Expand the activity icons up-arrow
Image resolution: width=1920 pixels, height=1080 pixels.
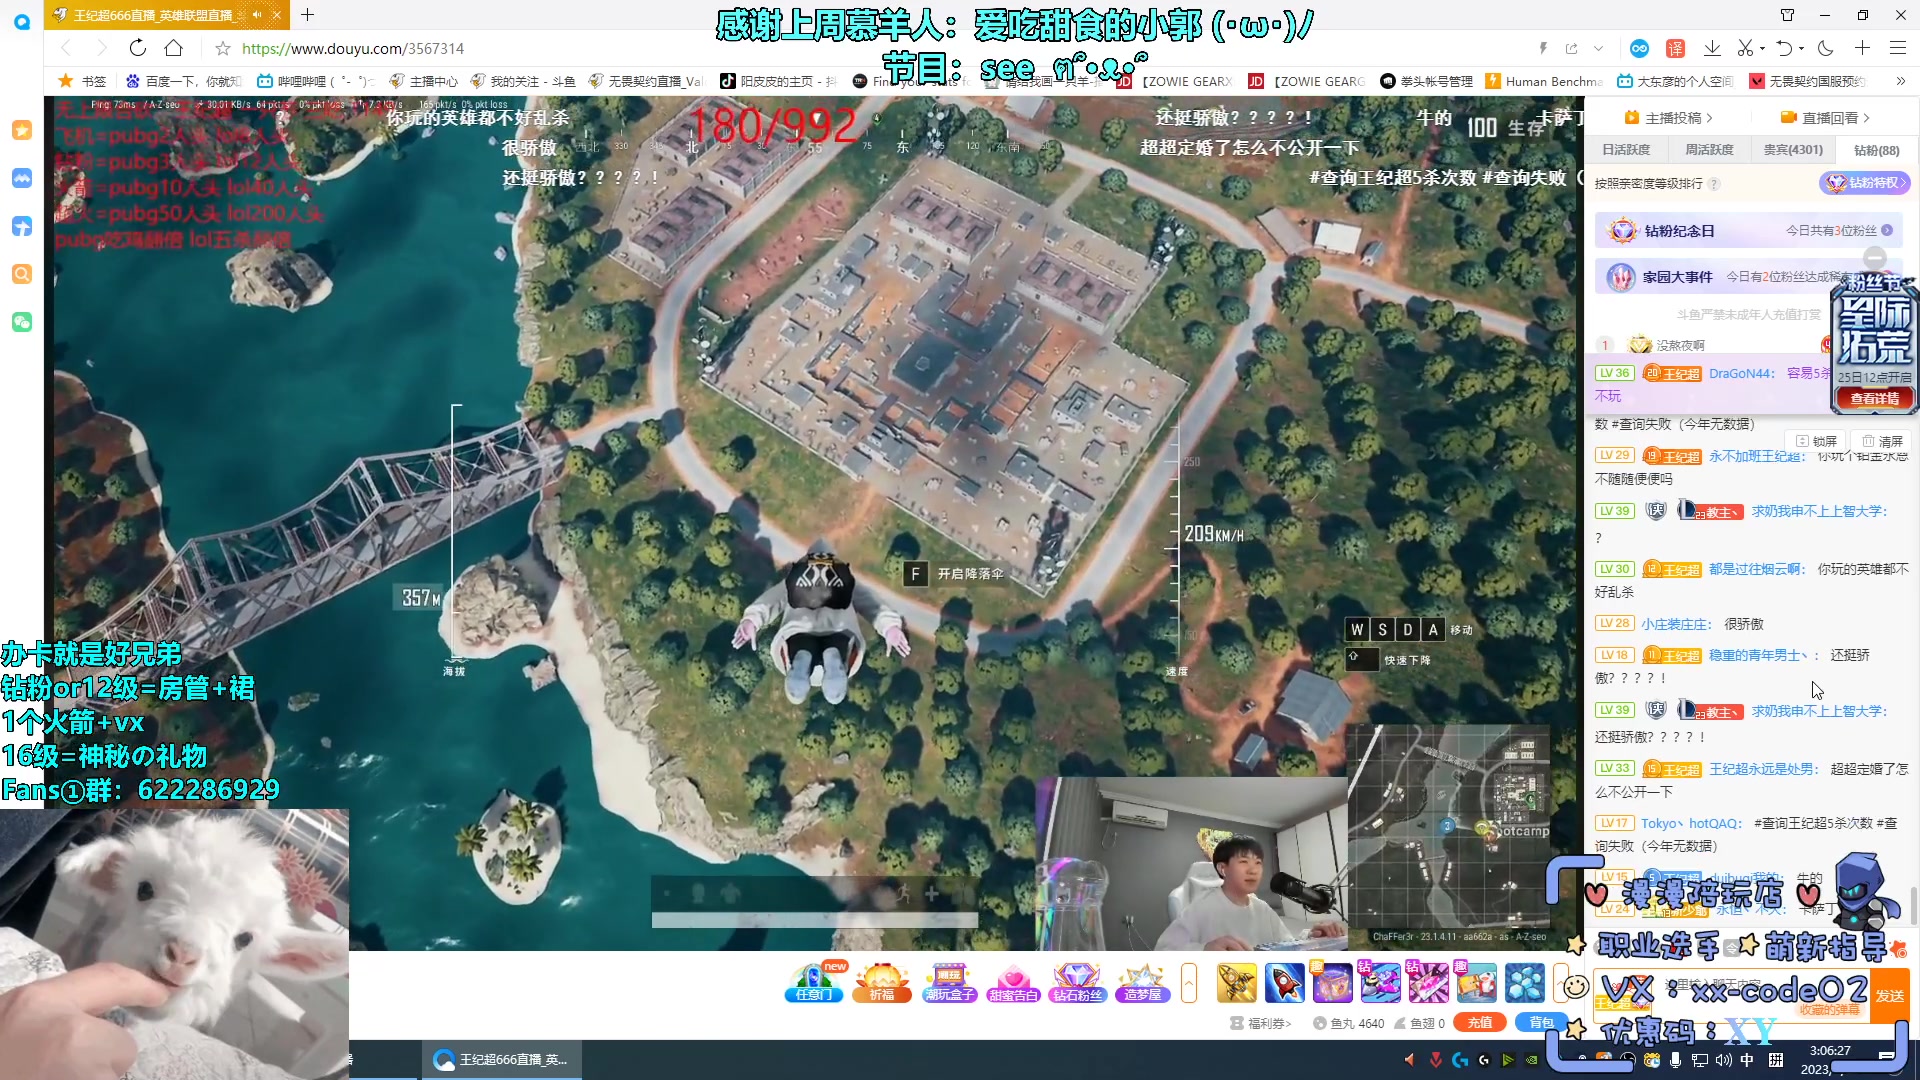[x=1189, y=983]
